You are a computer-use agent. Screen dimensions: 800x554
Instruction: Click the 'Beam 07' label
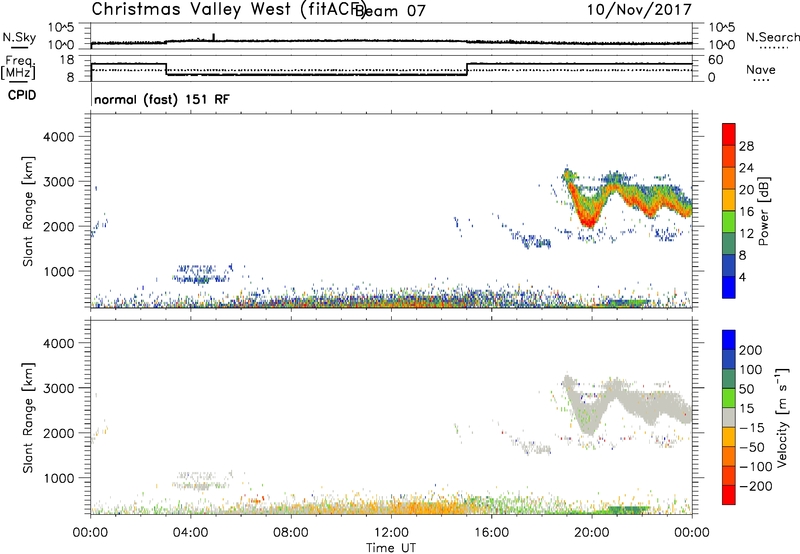[390, 11]
